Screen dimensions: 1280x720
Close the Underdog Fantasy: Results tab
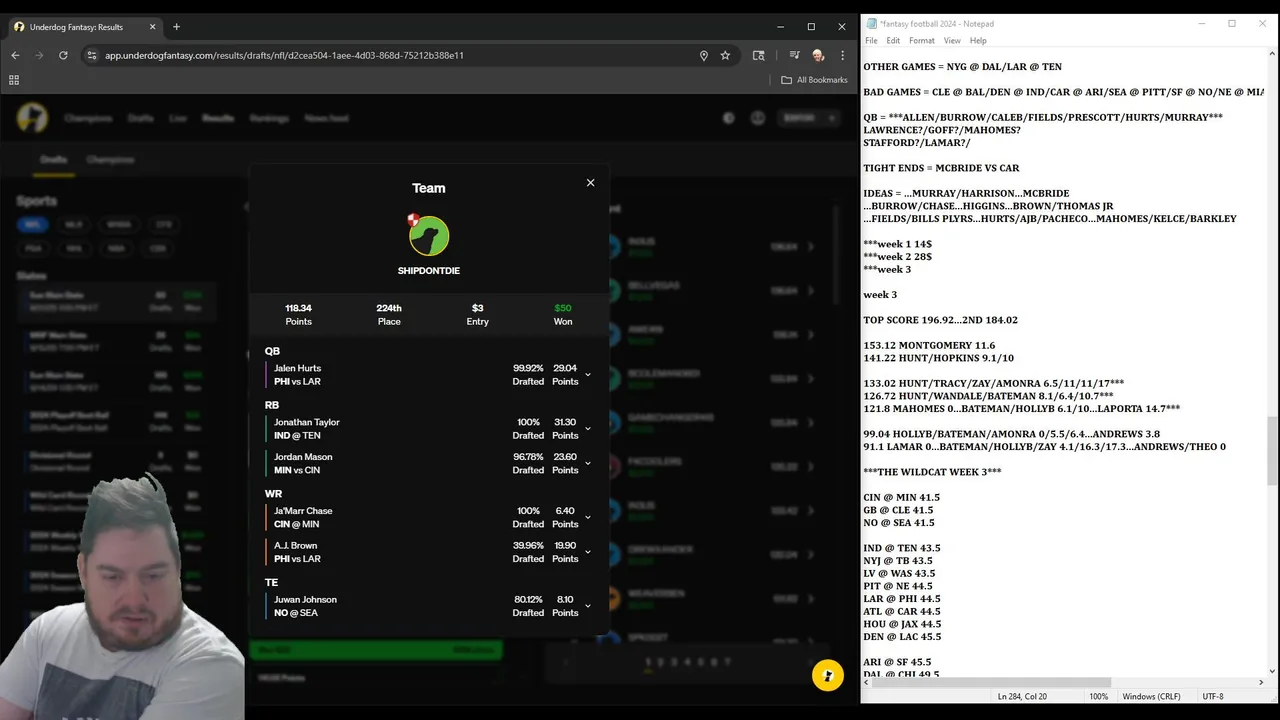point(152,27)
